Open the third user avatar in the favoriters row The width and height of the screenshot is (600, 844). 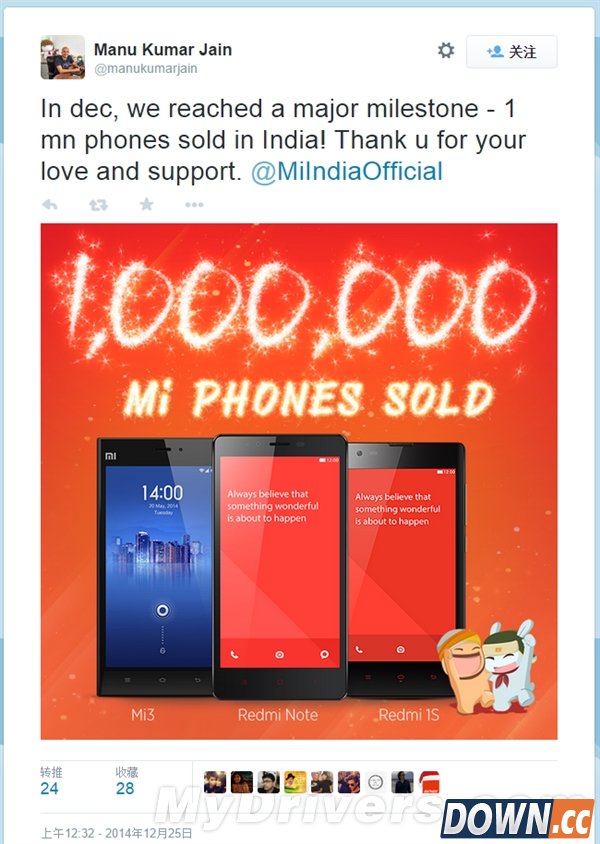click(269, 782)
